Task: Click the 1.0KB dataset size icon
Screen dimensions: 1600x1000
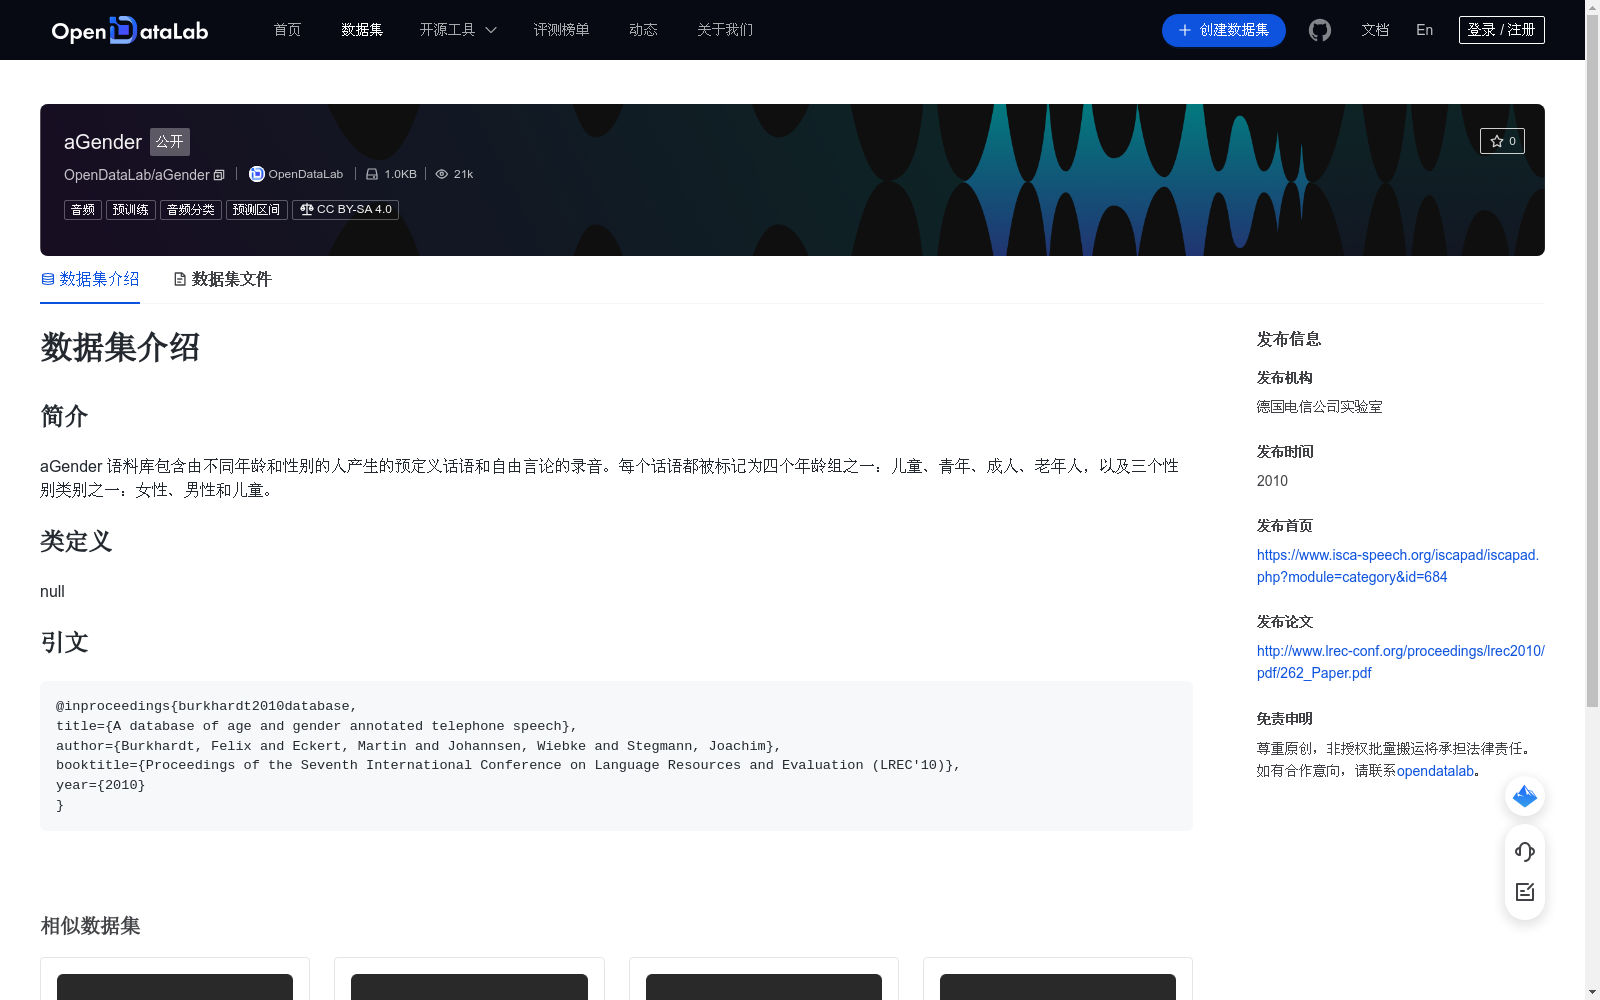Action: point(372,174)
